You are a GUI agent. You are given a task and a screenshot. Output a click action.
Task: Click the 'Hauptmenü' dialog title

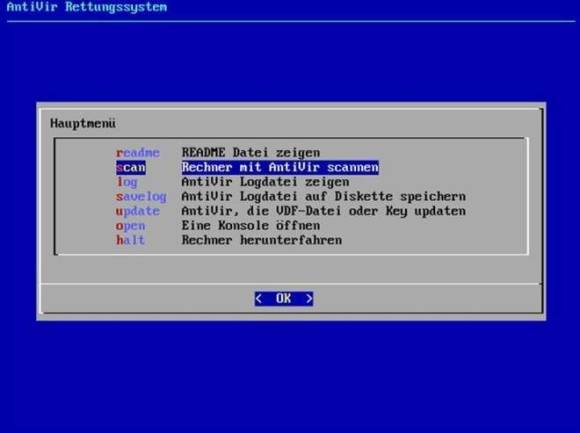[83, 123]
